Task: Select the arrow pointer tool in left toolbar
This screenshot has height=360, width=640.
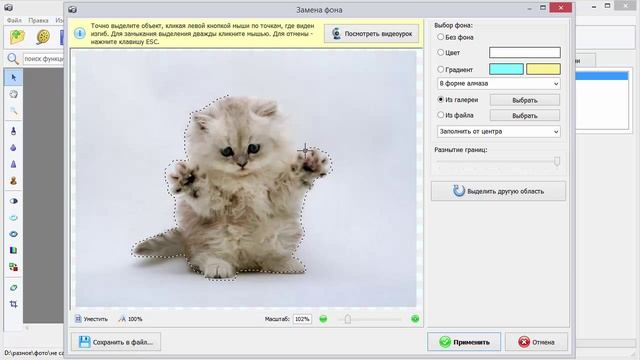Action: (x=13, y=78)
